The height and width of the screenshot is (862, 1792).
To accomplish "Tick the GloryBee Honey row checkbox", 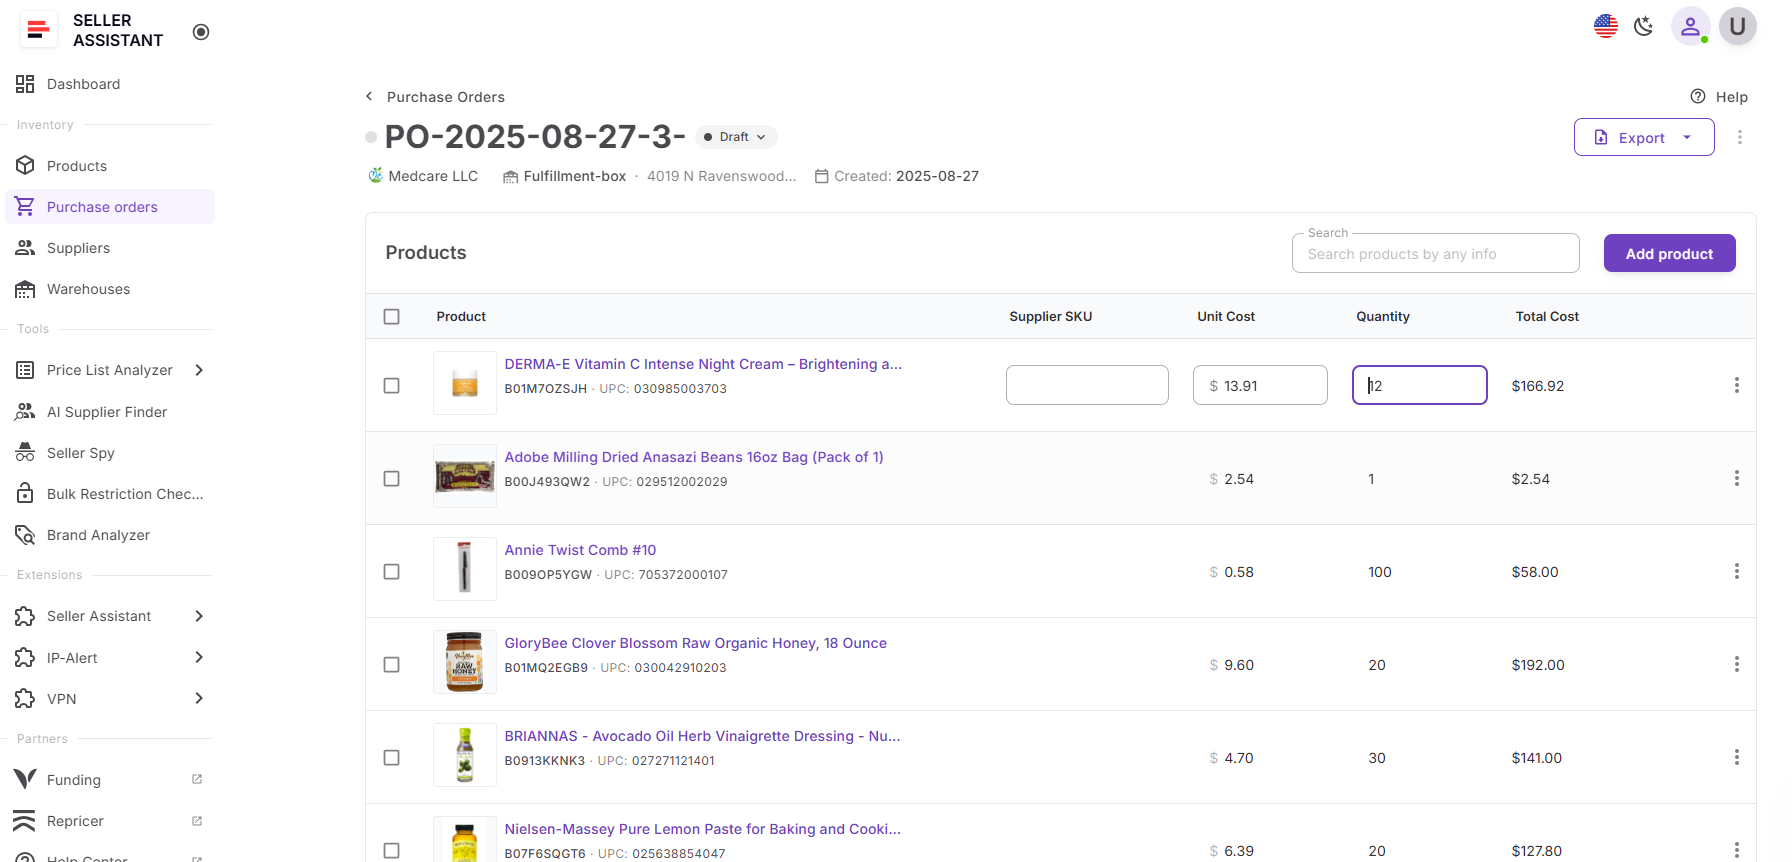I will click(392, 665).
